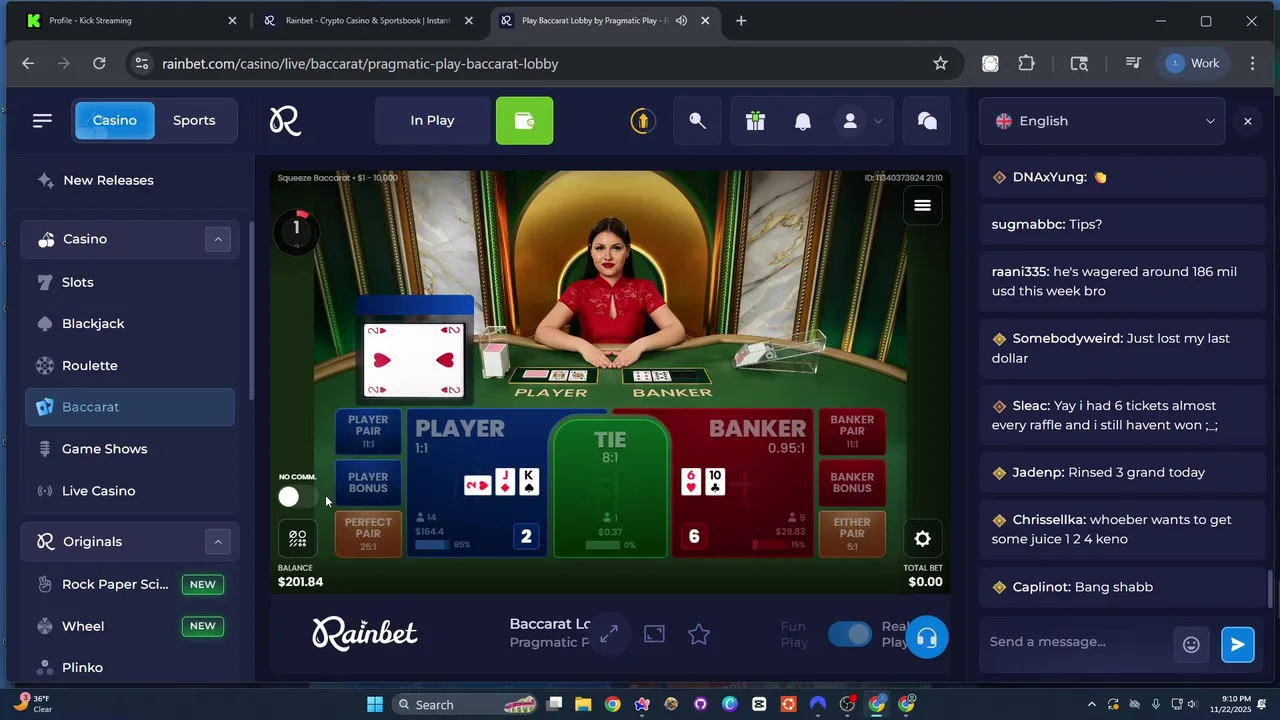Mute the Baccarat tab audio icon

point(681,20)
